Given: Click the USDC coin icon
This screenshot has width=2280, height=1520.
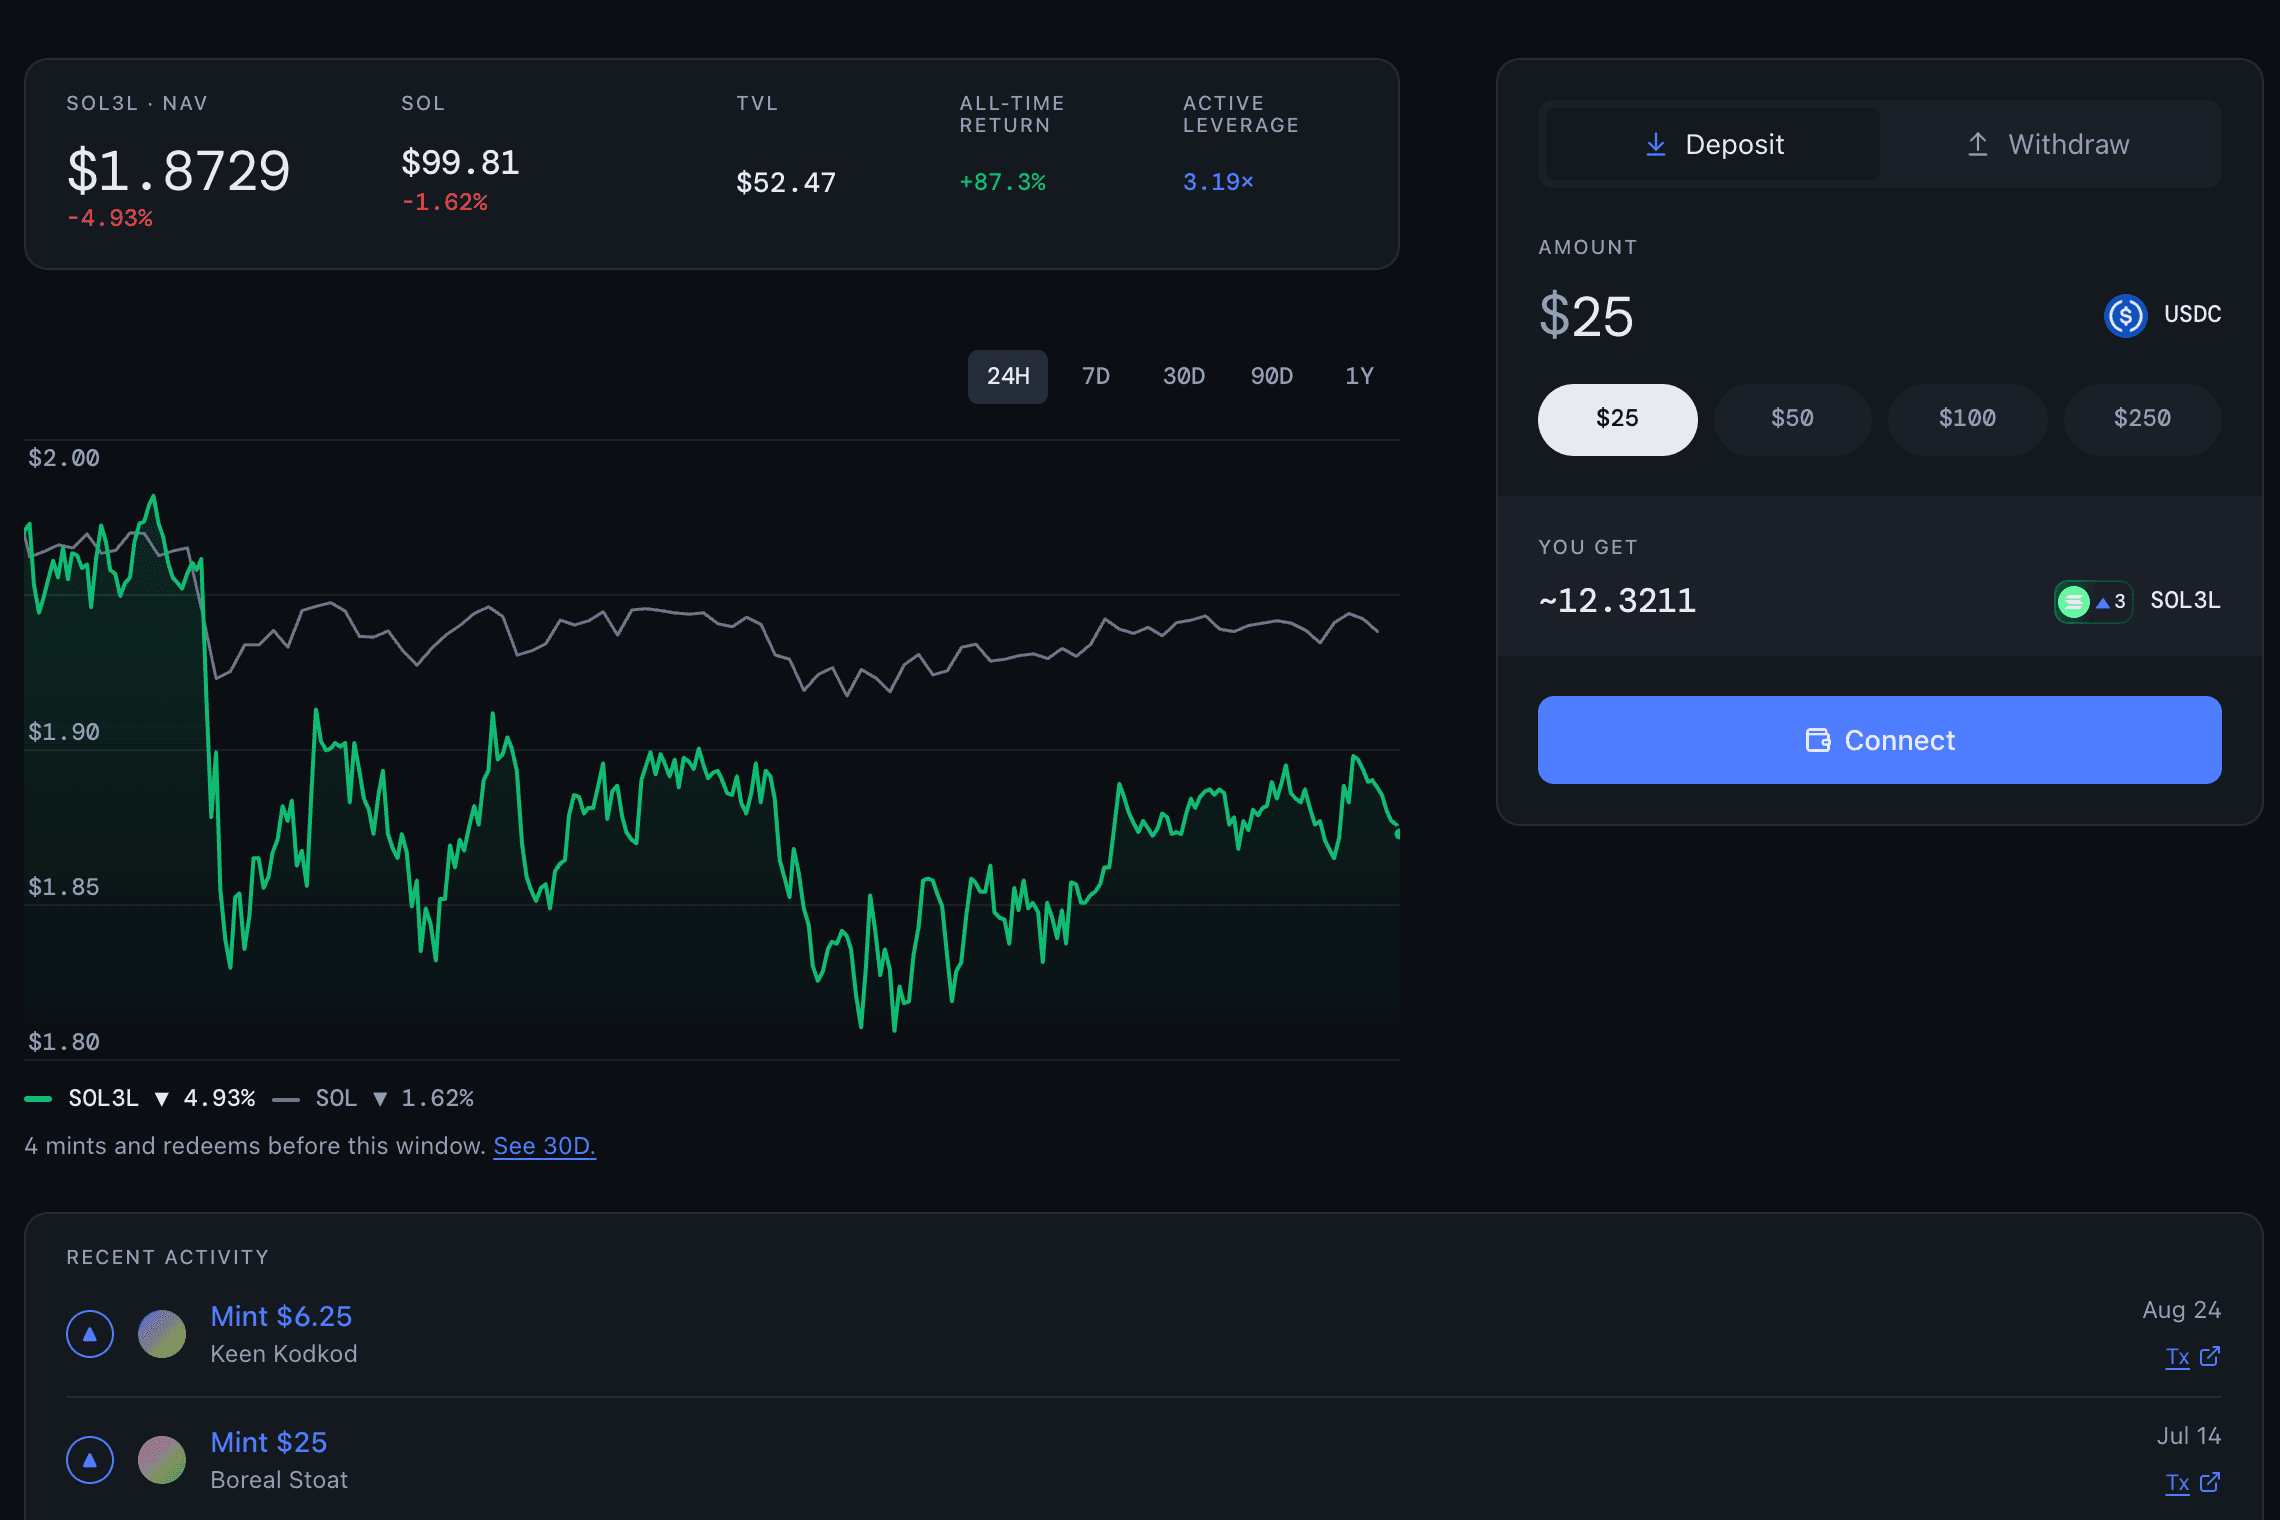Looking at the screenshot, I should click(x=2126, y=315).
